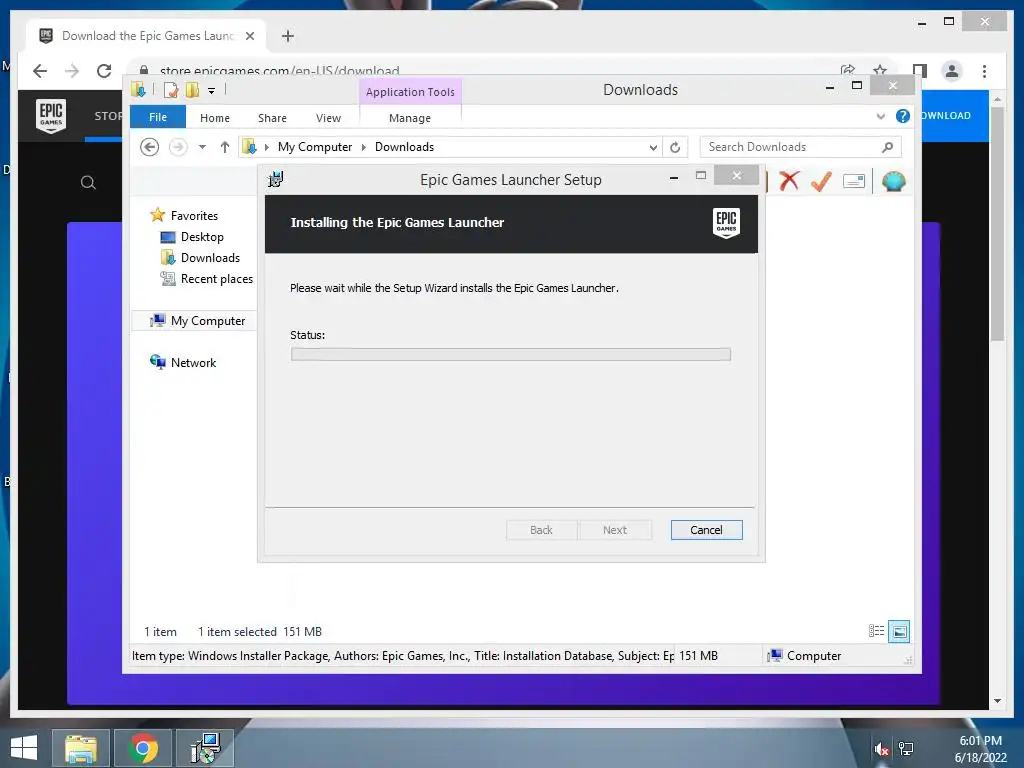This screenshot has width=1024, height=768.
Task: Go back in File Explorer navigation
Action: [x=150, y=147]
